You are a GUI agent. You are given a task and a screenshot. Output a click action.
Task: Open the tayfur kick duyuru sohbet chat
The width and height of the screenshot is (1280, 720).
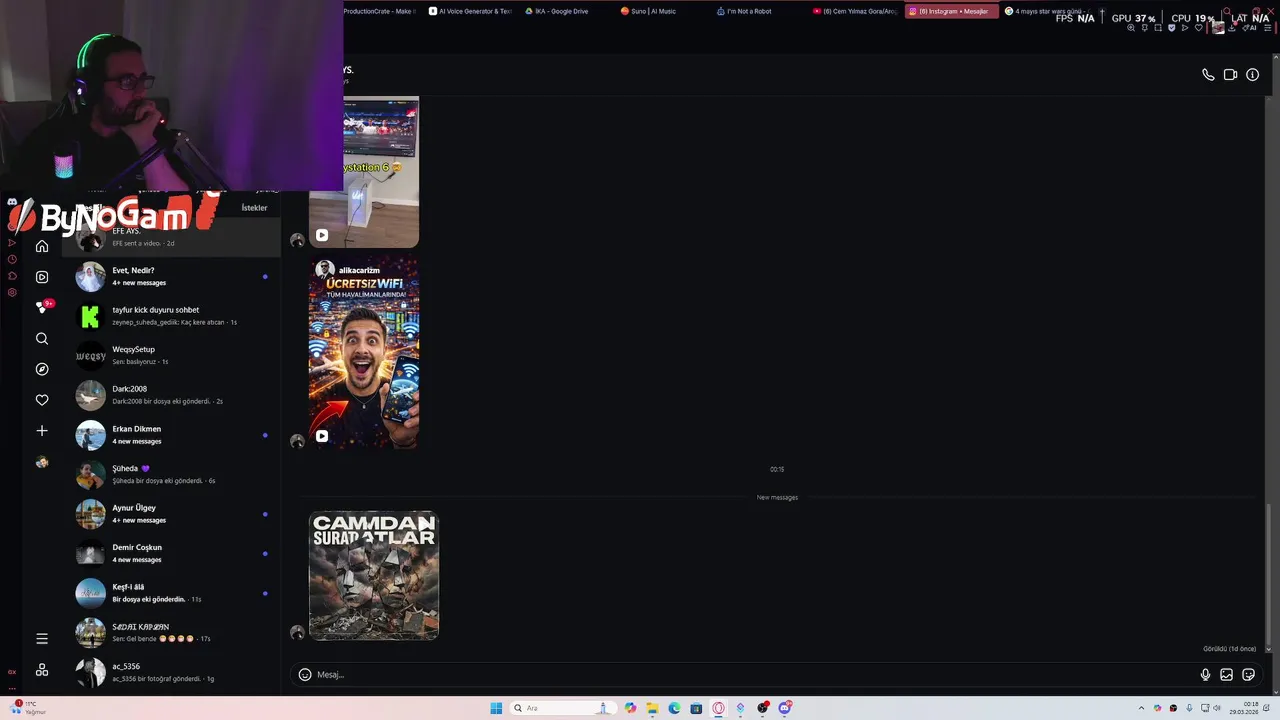click(171, 316)
